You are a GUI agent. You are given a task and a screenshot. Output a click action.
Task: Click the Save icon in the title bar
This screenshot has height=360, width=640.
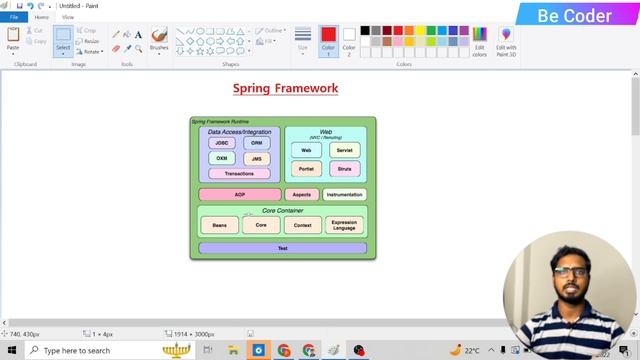pos(19,6)
